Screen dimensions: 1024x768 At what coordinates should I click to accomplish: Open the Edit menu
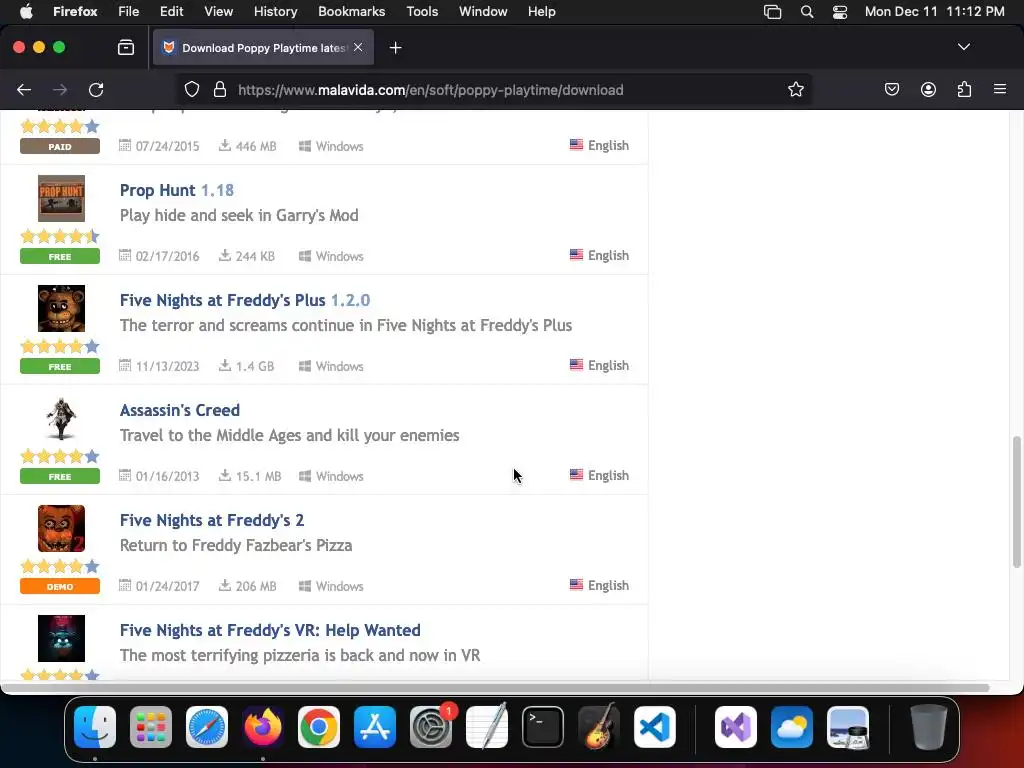click(x=171, y=11)
